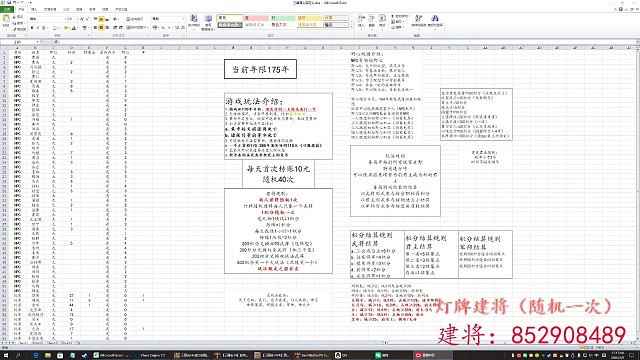Click the Format Painter brush
640x360 pixels.
click(18, 29)
